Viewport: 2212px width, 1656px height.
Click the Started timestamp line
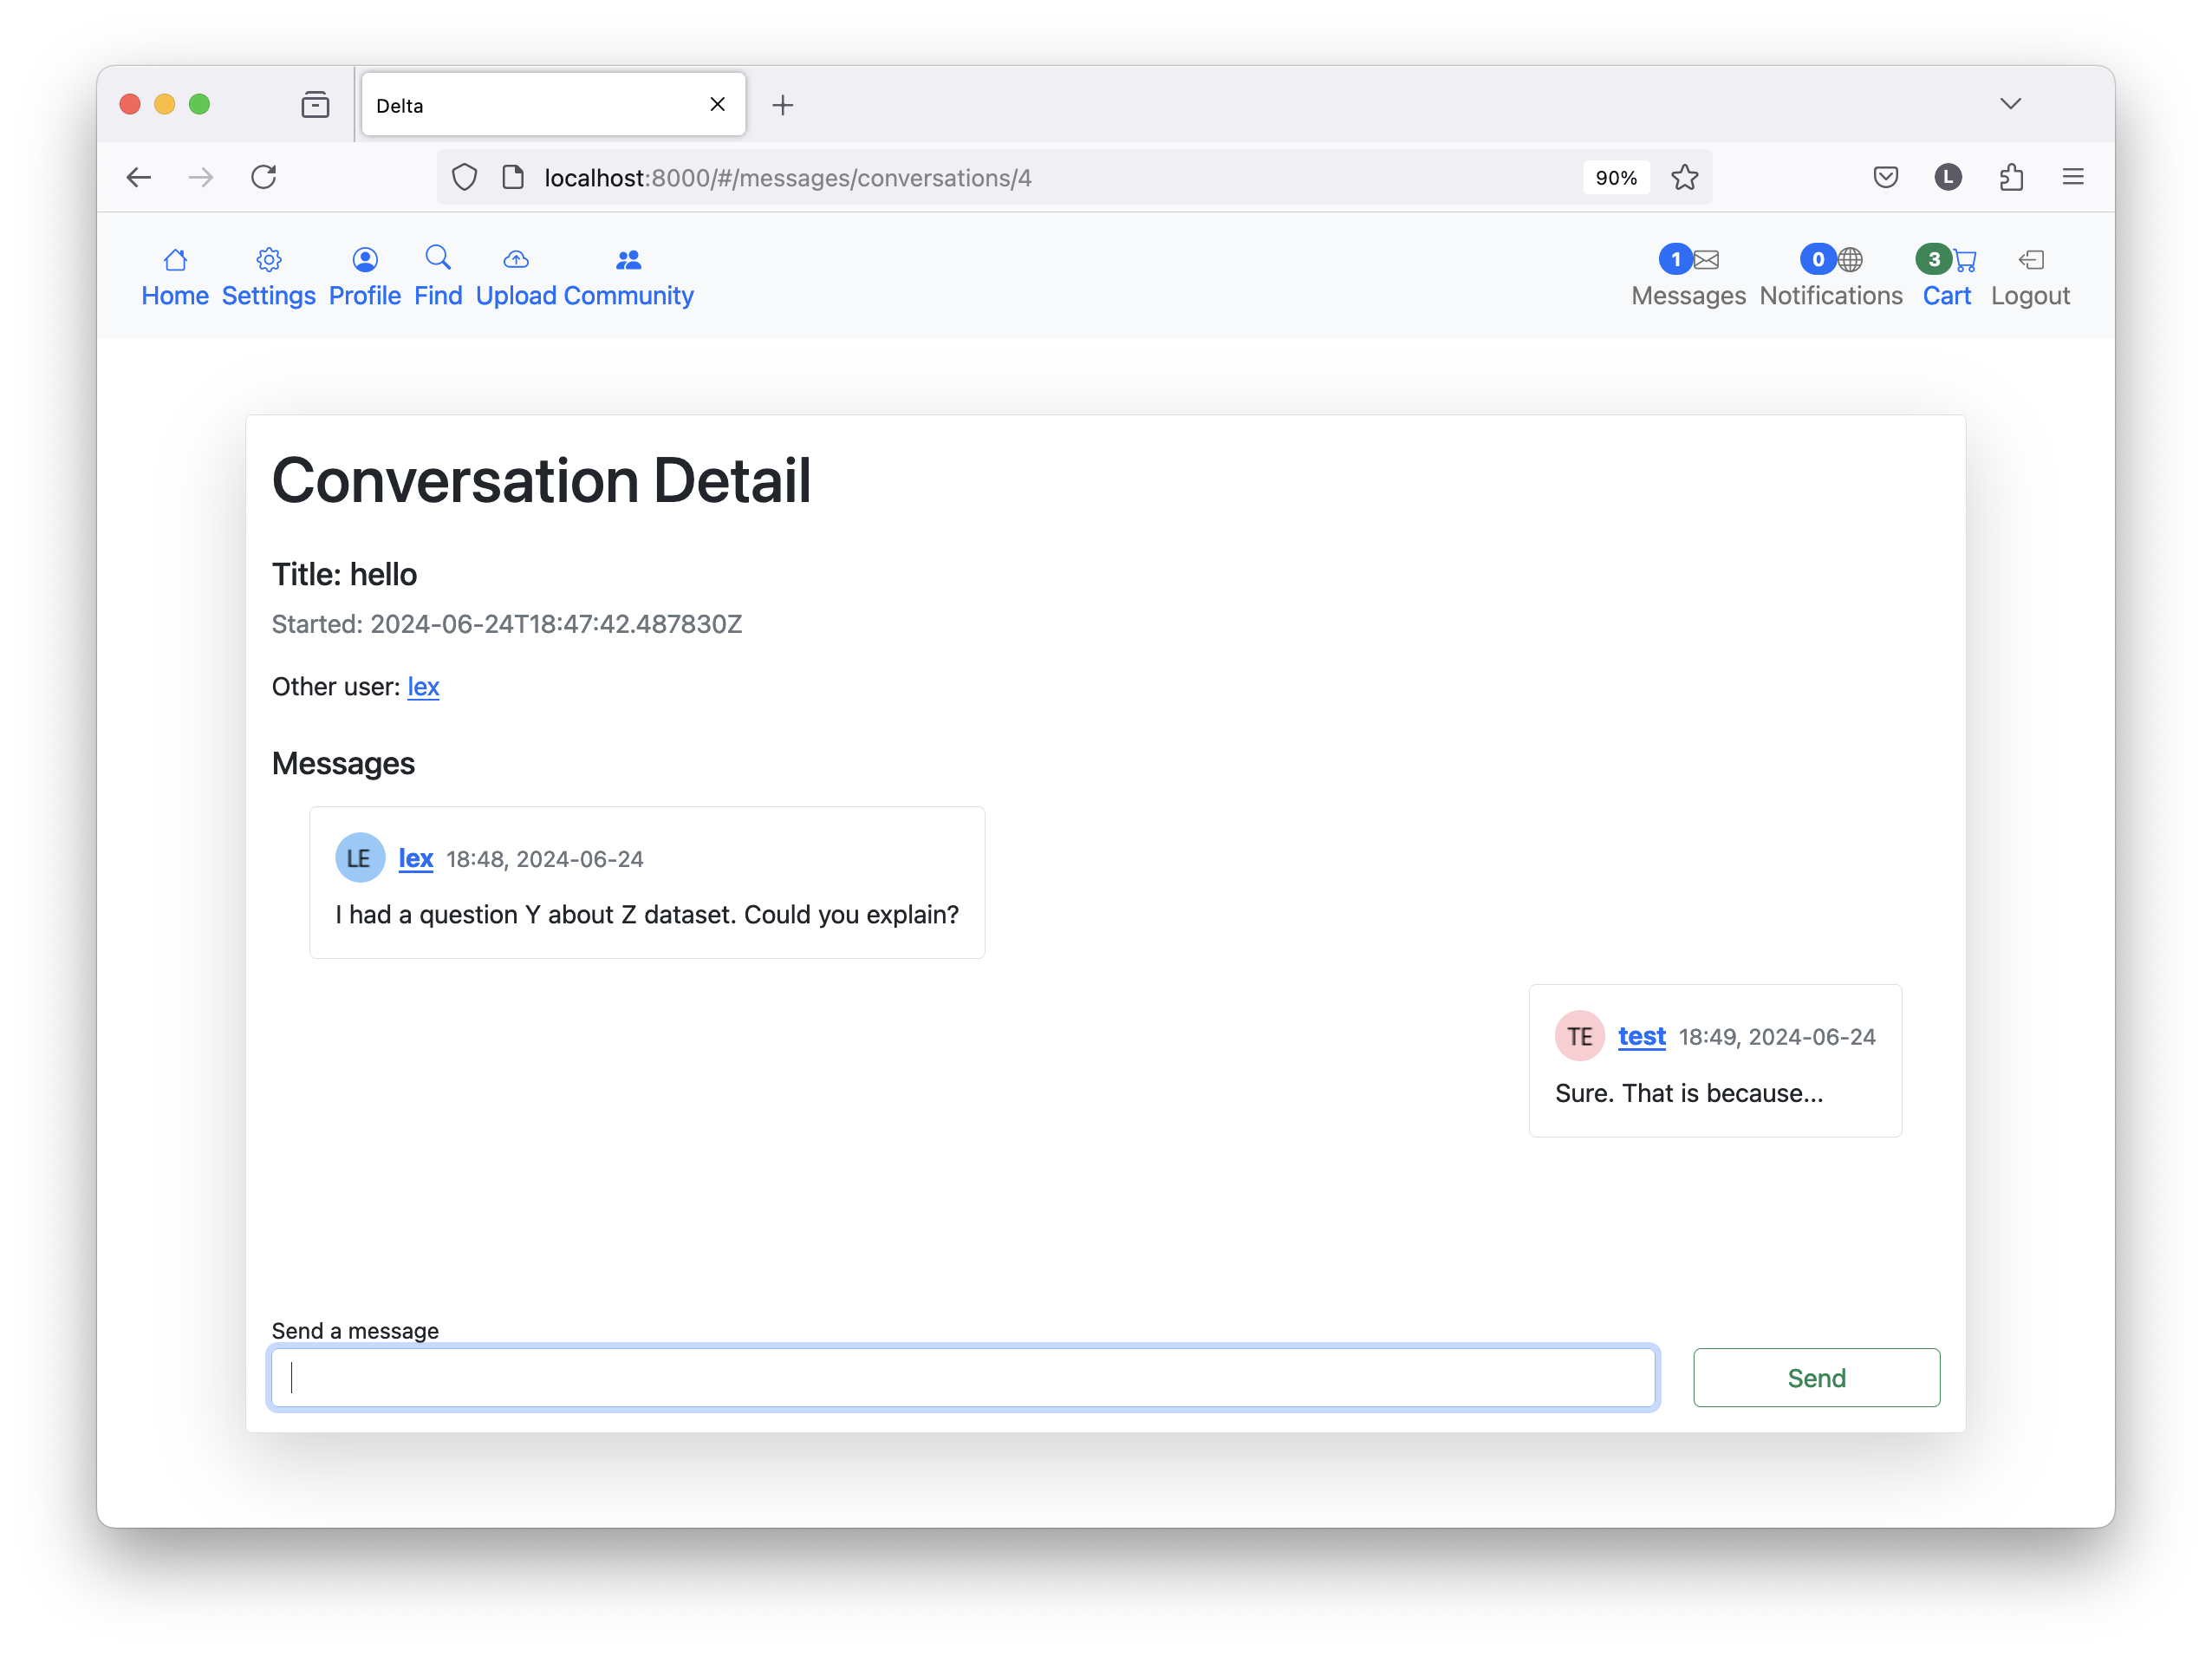click(x=507, y=624)
